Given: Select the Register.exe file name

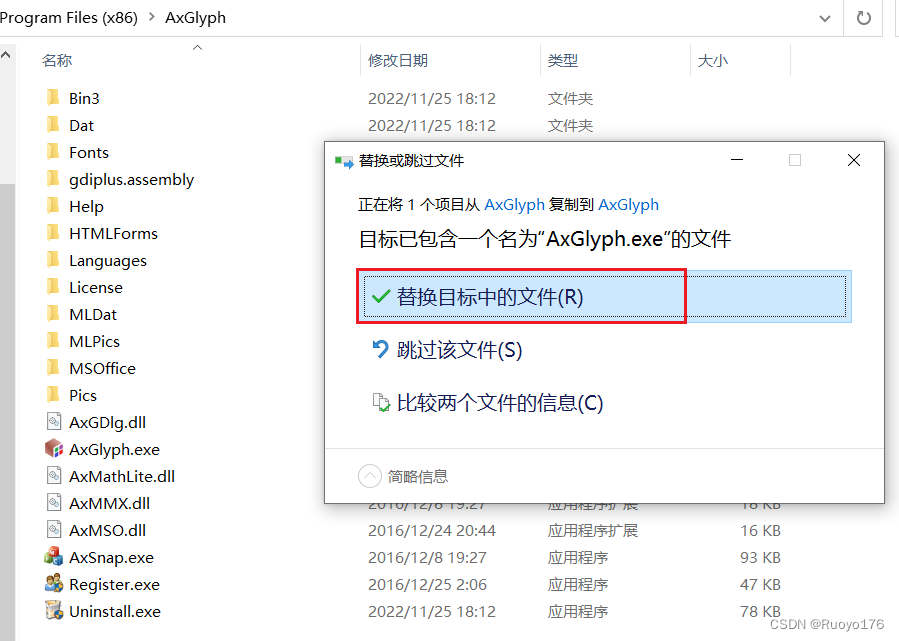Looking at the screenshot, I should point(115,585).
